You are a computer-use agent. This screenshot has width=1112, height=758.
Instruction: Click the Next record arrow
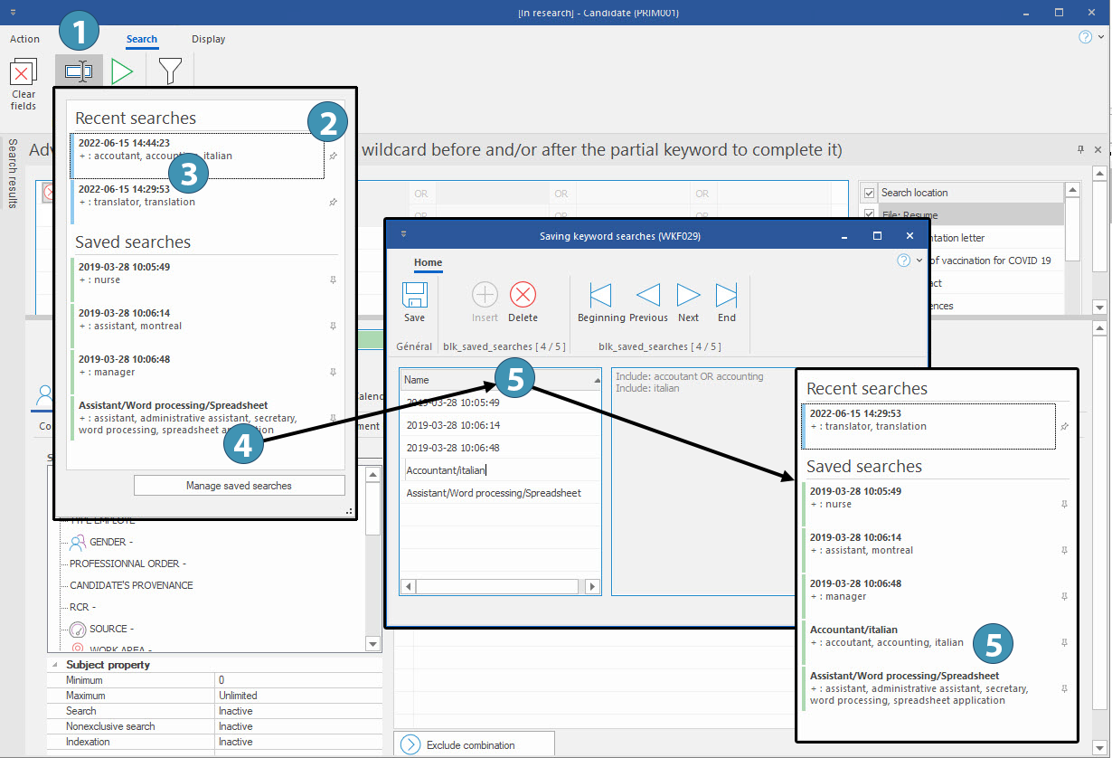tap(688, 295)
